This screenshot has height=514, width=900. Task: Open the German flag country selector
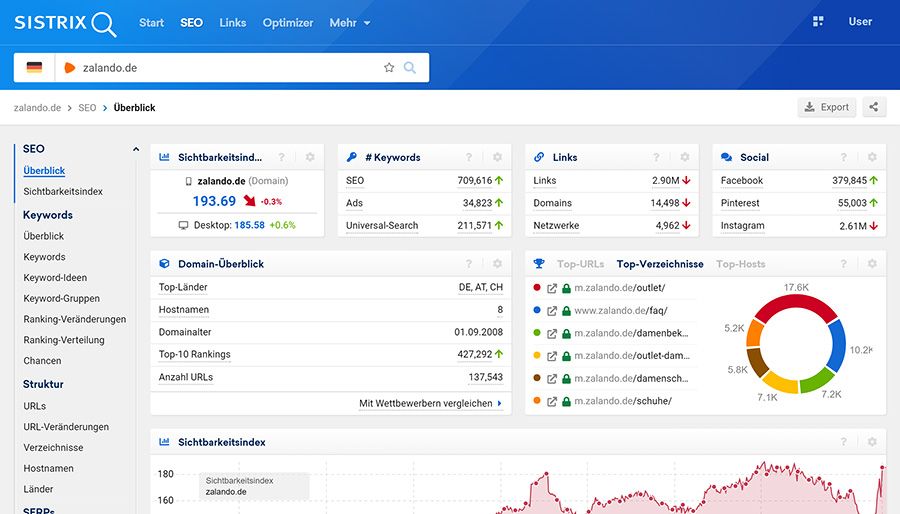pyautogui.click(x=35, y=68)
